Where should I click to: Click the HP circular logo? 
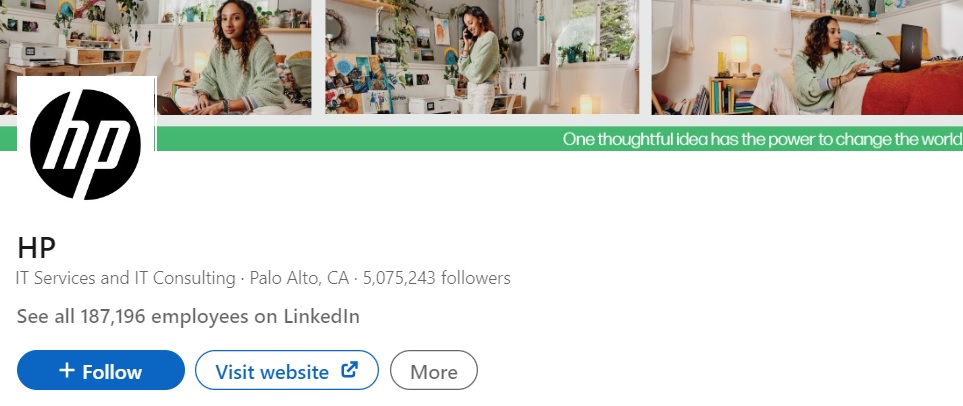point(85,144)
